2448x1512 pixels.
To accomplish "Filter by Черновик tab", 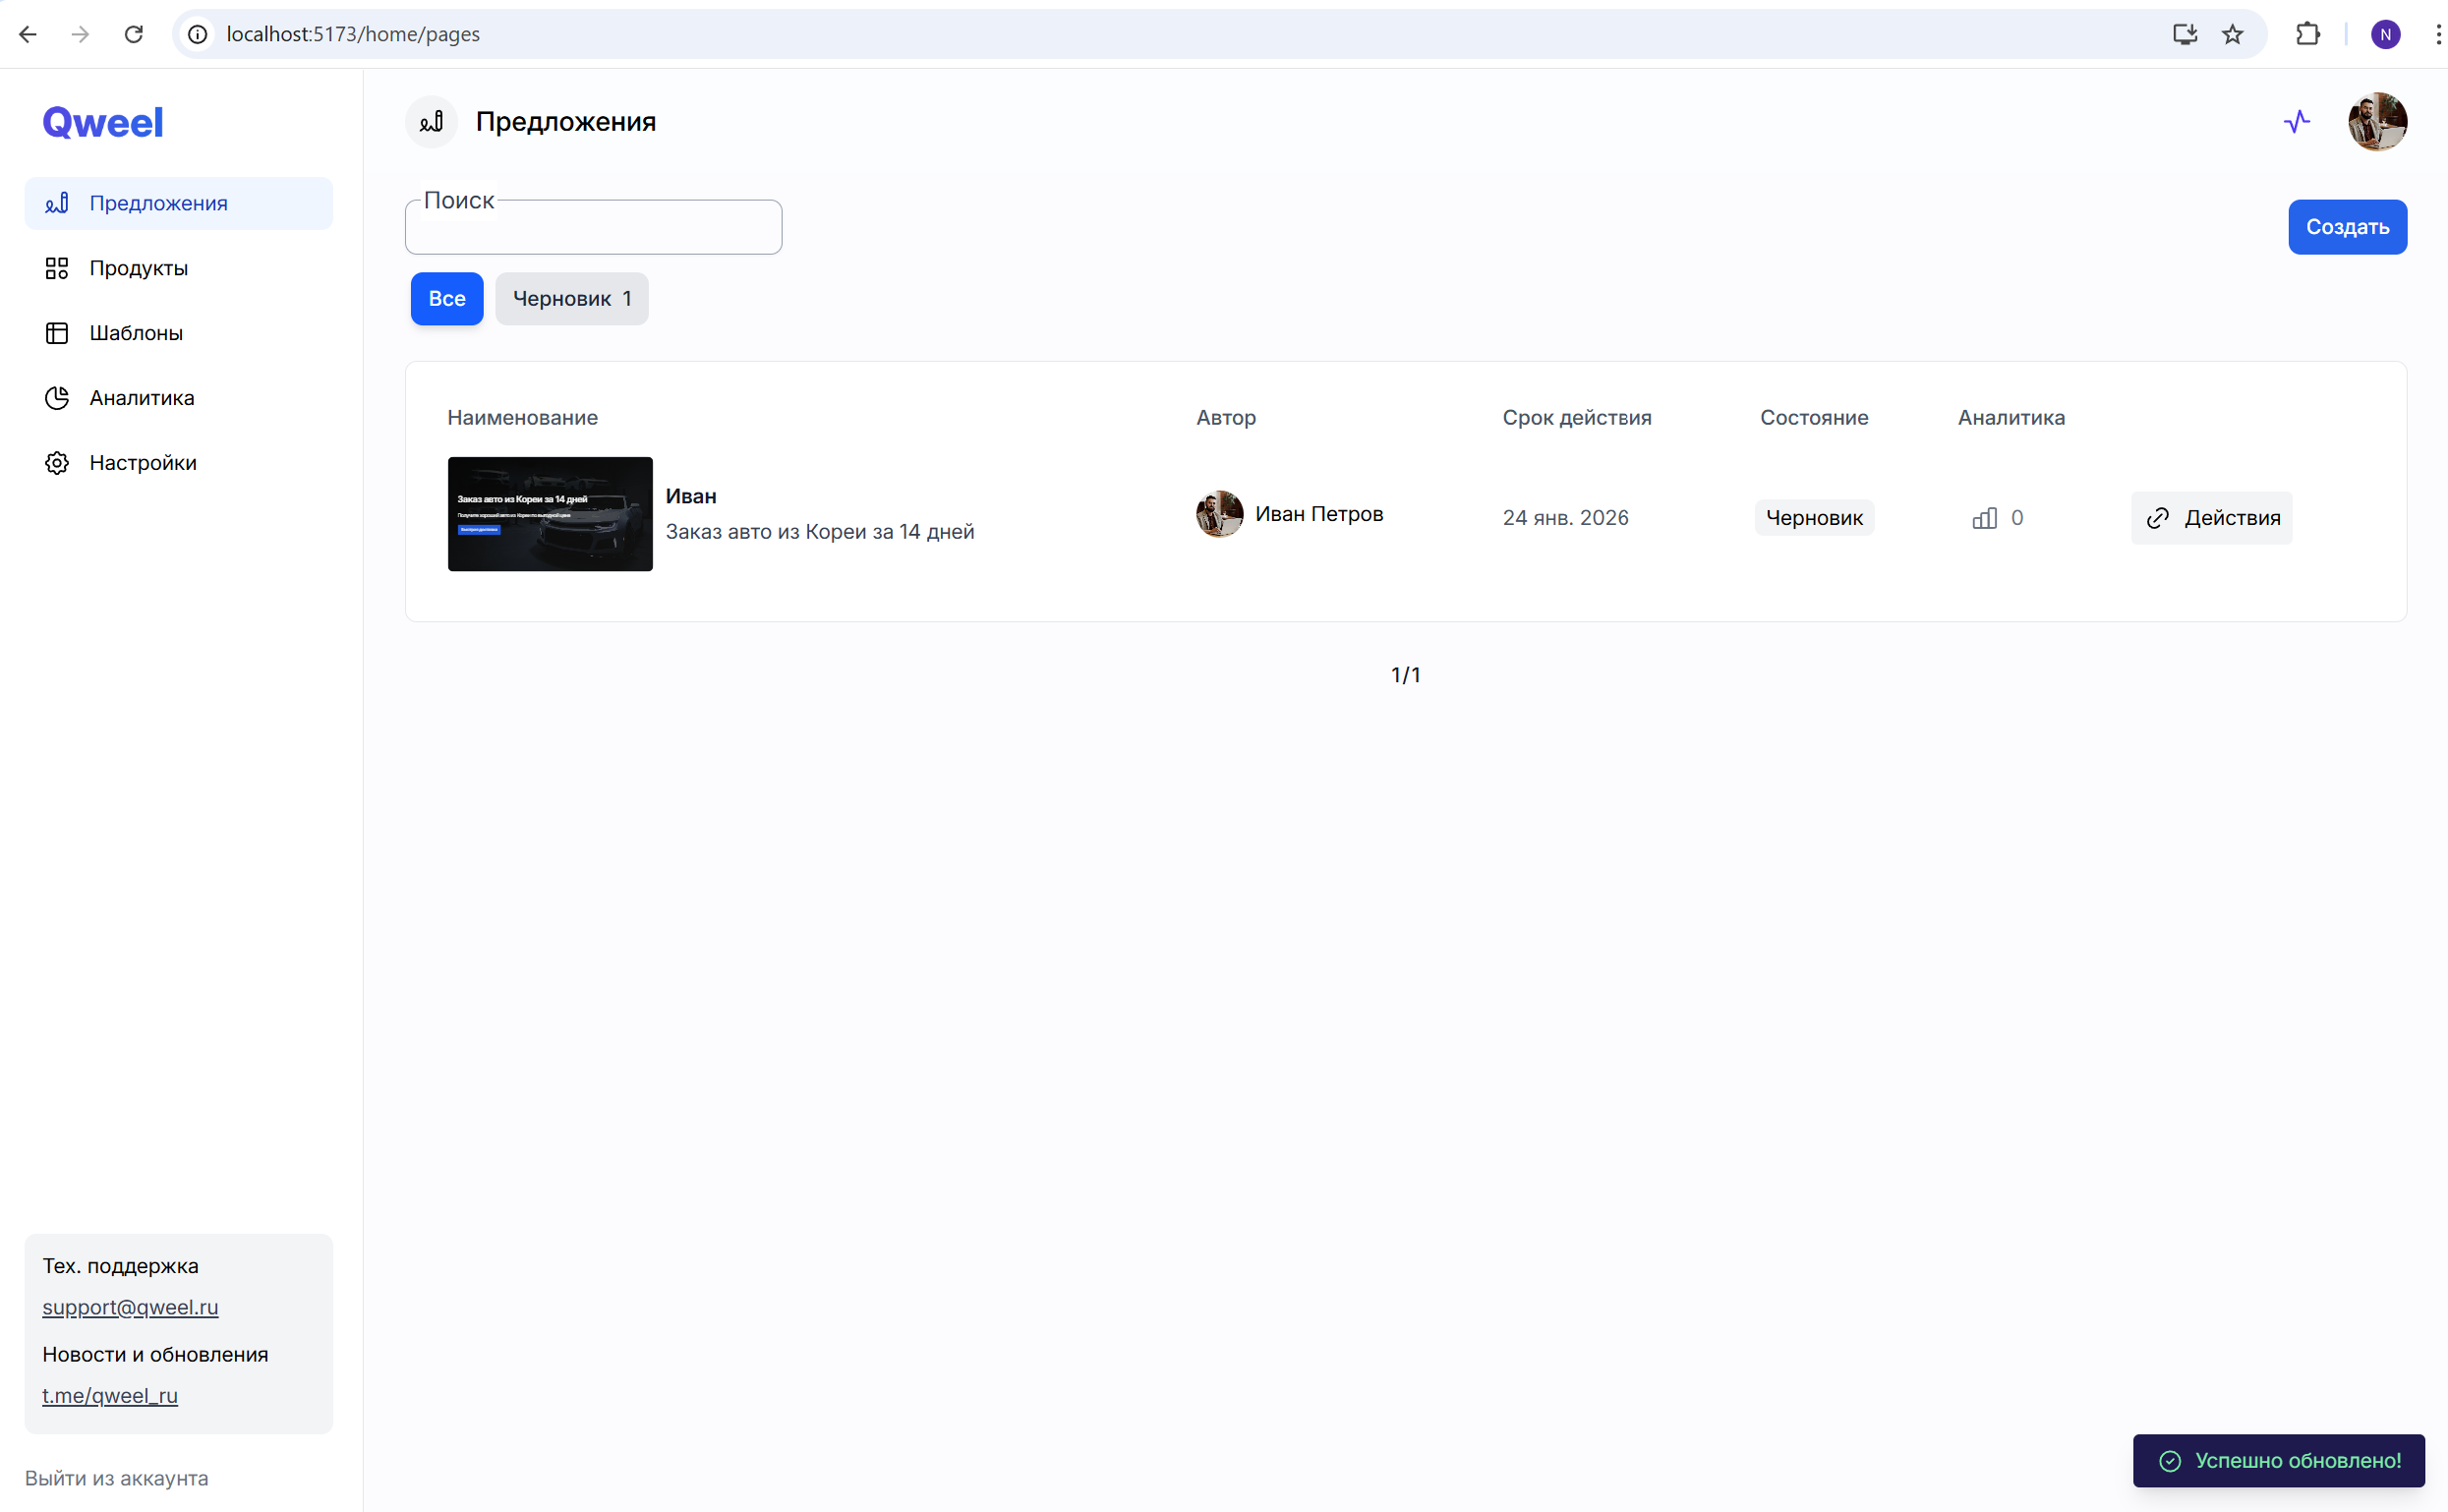I will (x=571, y=298).
